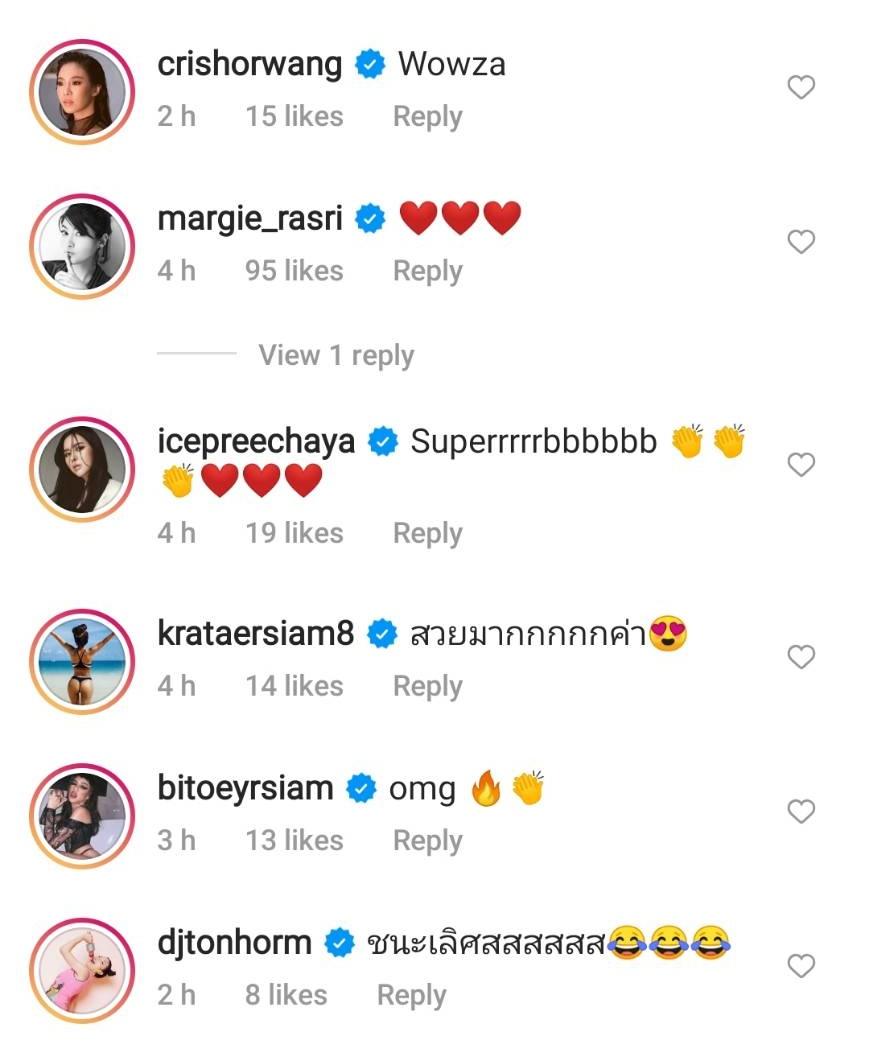The width and height of the screenshot is (869, 1051).
Task: Tap heart on margie_rasri's comment
Action: click(x=801, y=242)
